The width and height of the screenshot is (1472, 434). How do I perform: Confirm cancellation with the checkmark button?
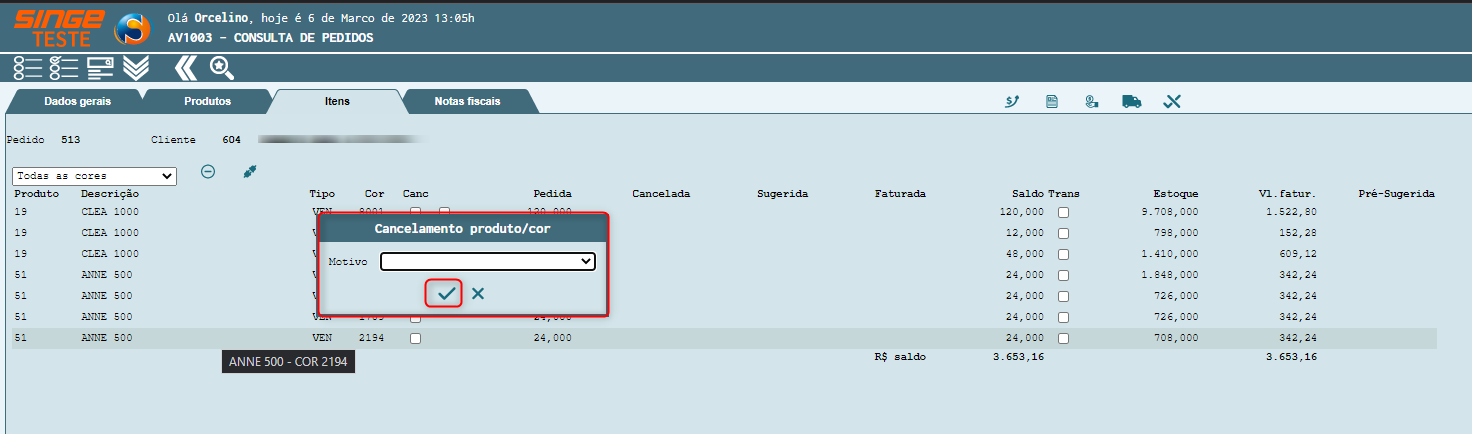click(x=445, y=293)
